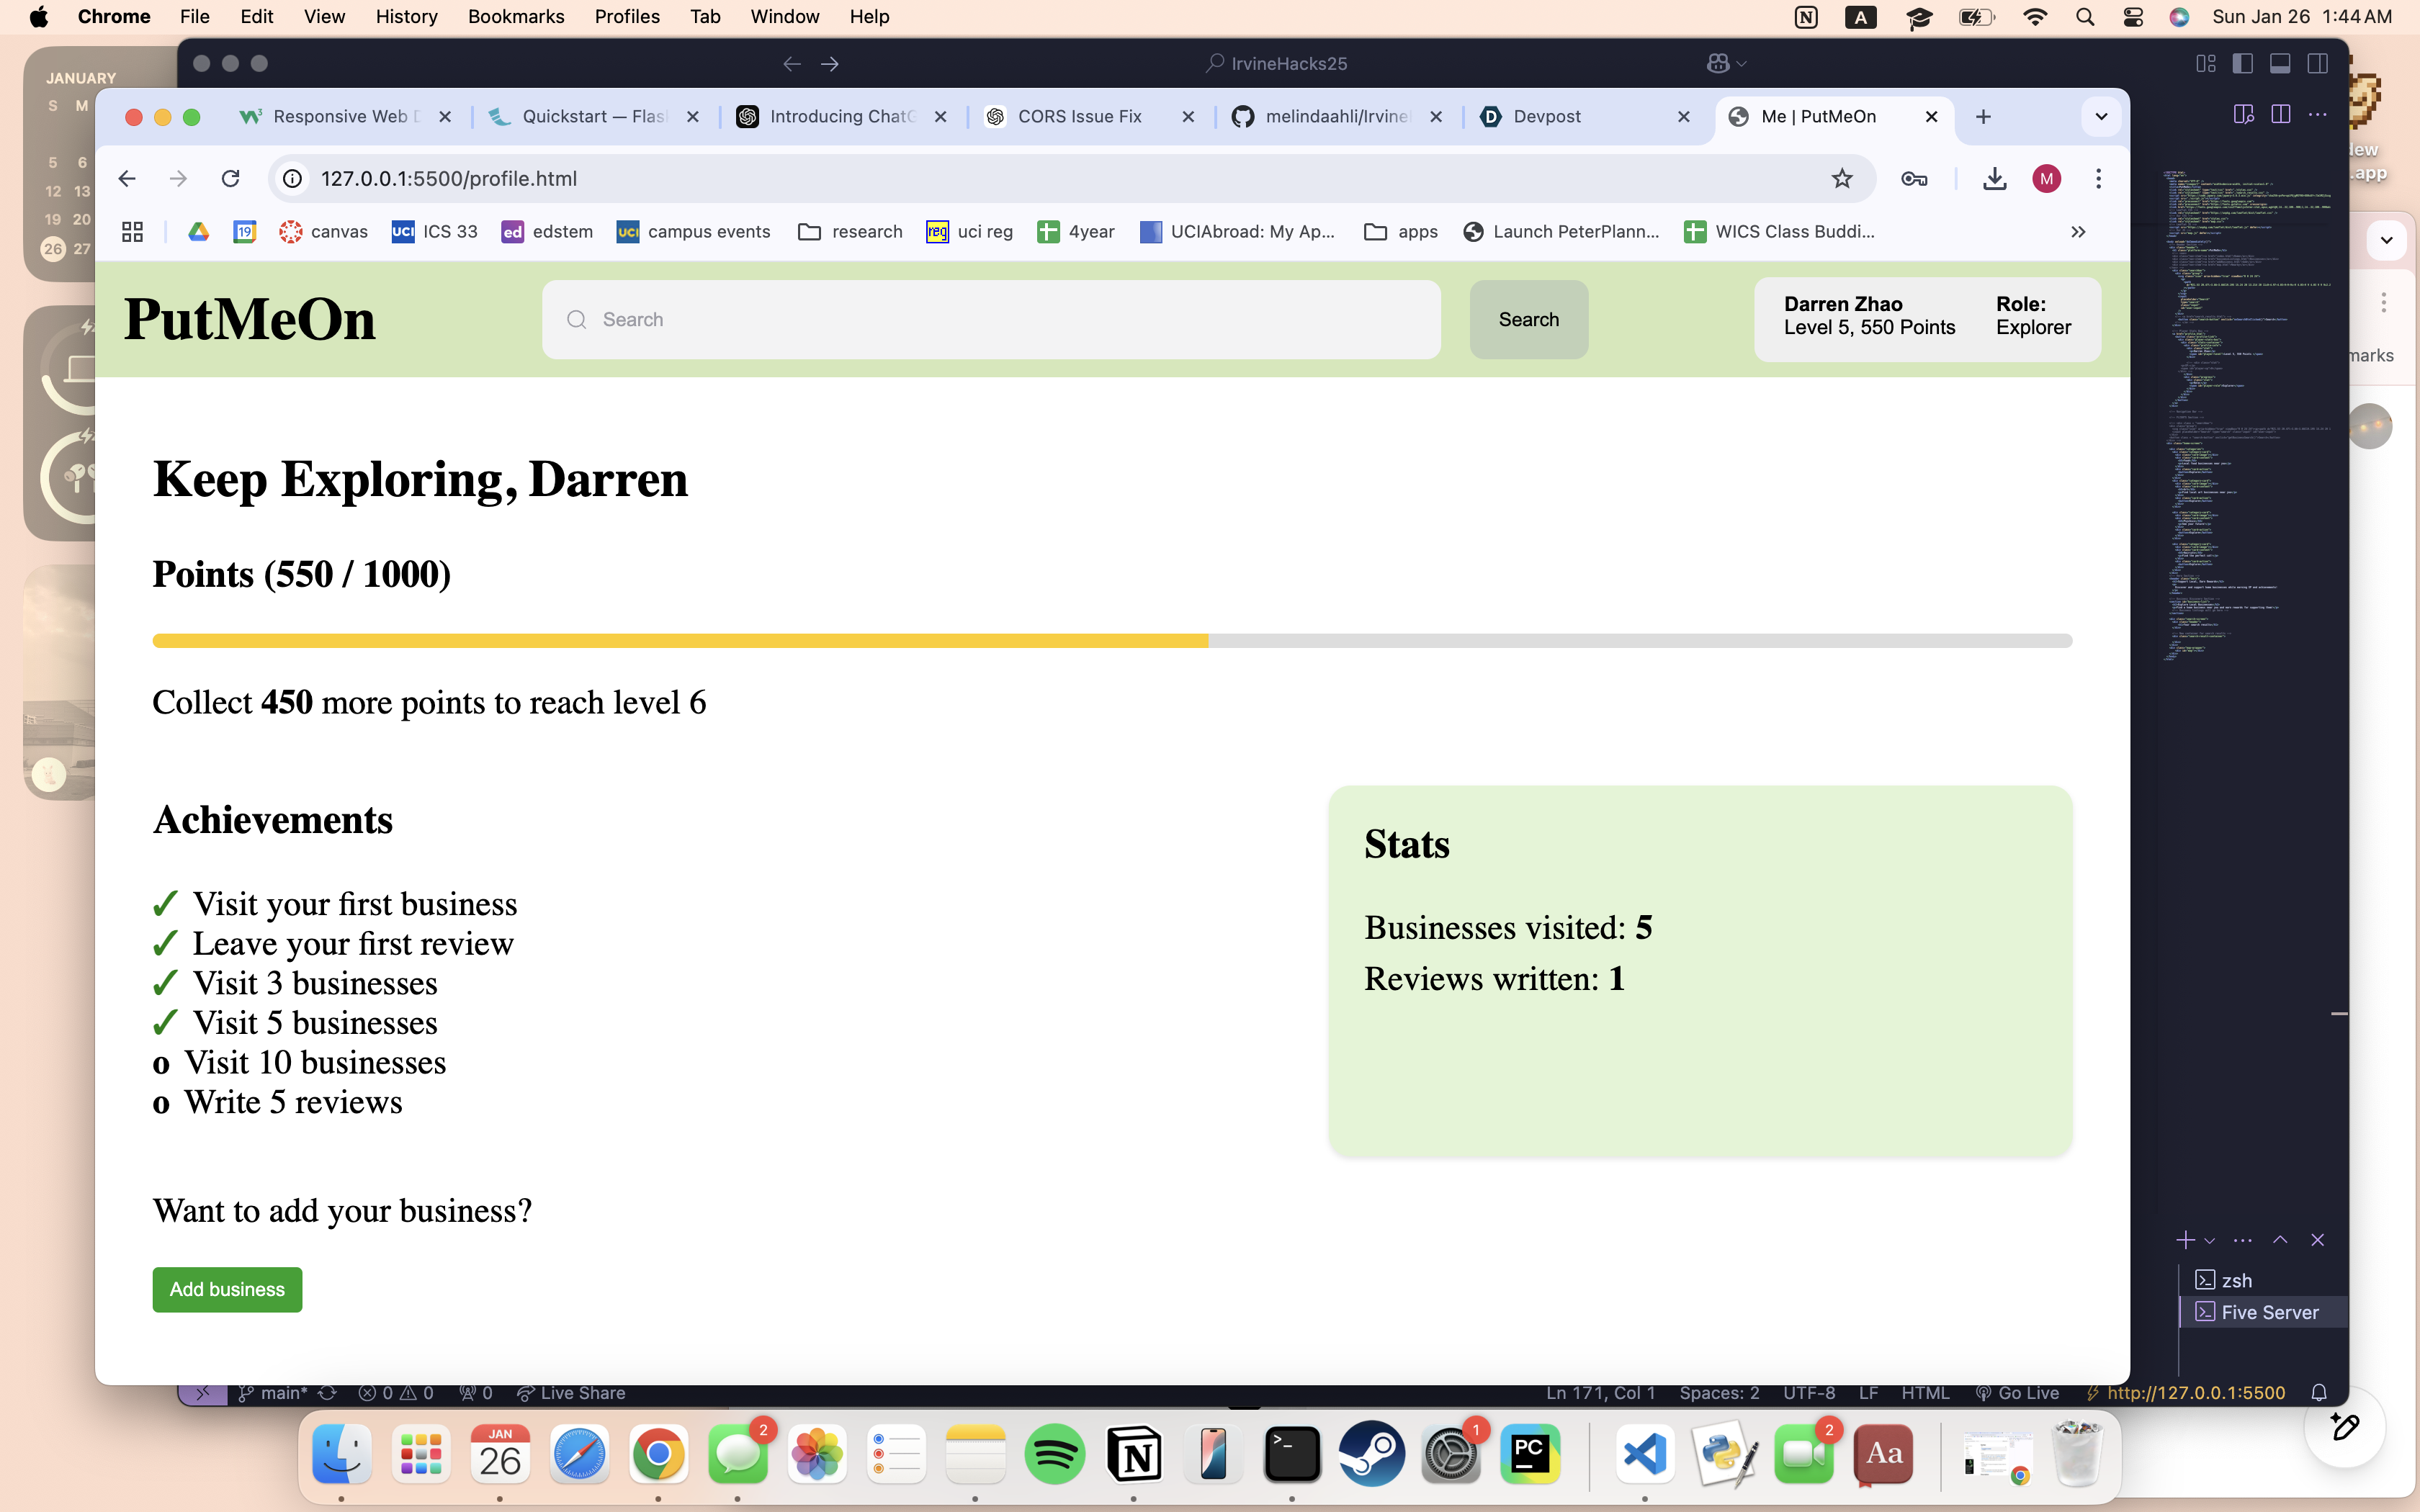Open the Chrome apps grid bookmark icon
The width and height of the screenshot is (2420, 1512).
pyautogui.click(x=132, y=231)
